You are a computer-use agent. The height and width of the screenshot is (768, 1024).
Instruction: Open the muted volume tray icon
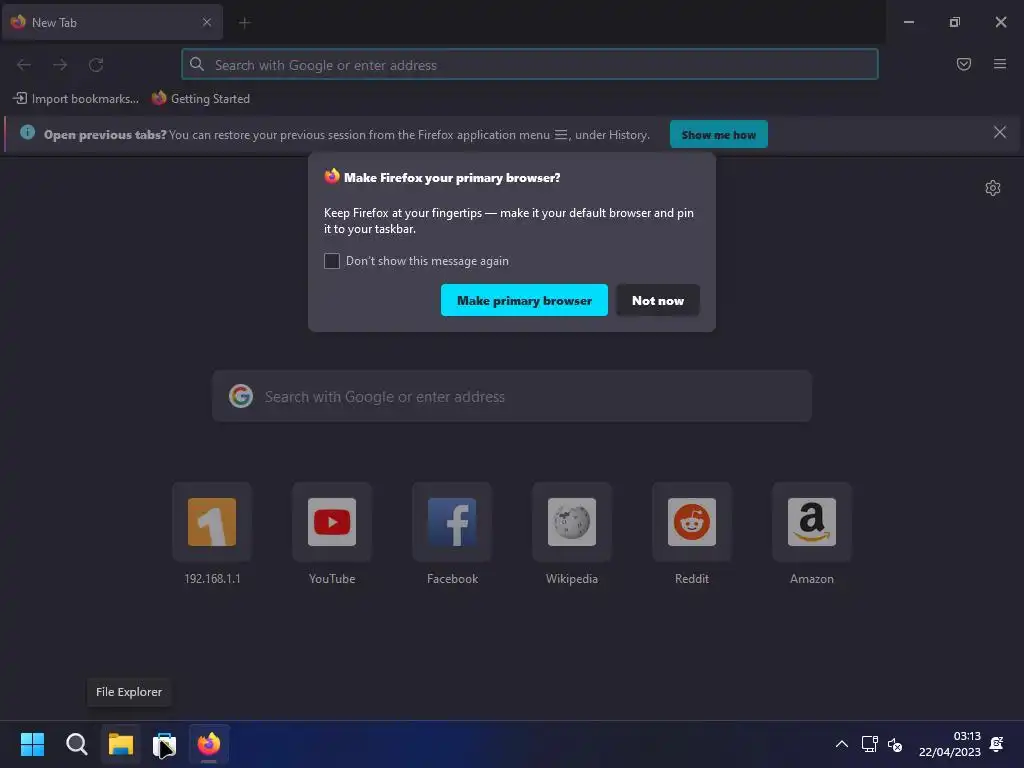pyautogui.click(x=895, y=744)
